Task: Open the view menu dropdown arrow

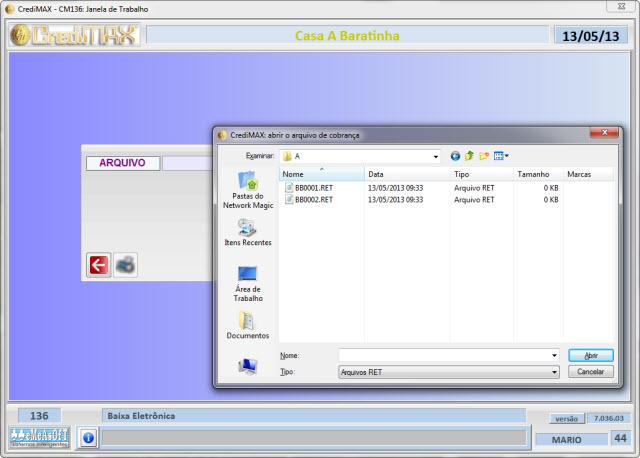Action: 507,156
